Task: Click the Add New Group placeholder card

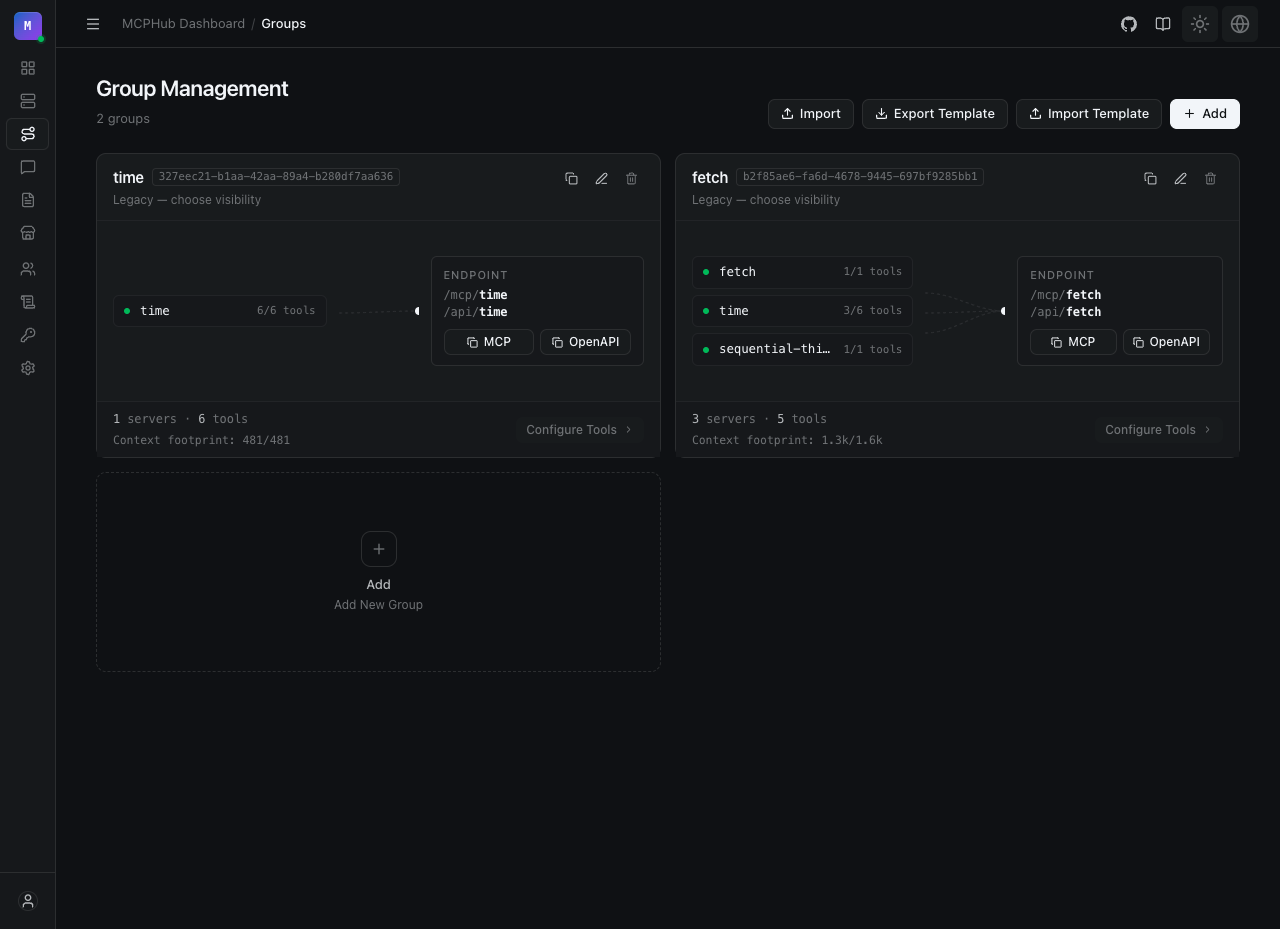Action: (378, 572)
